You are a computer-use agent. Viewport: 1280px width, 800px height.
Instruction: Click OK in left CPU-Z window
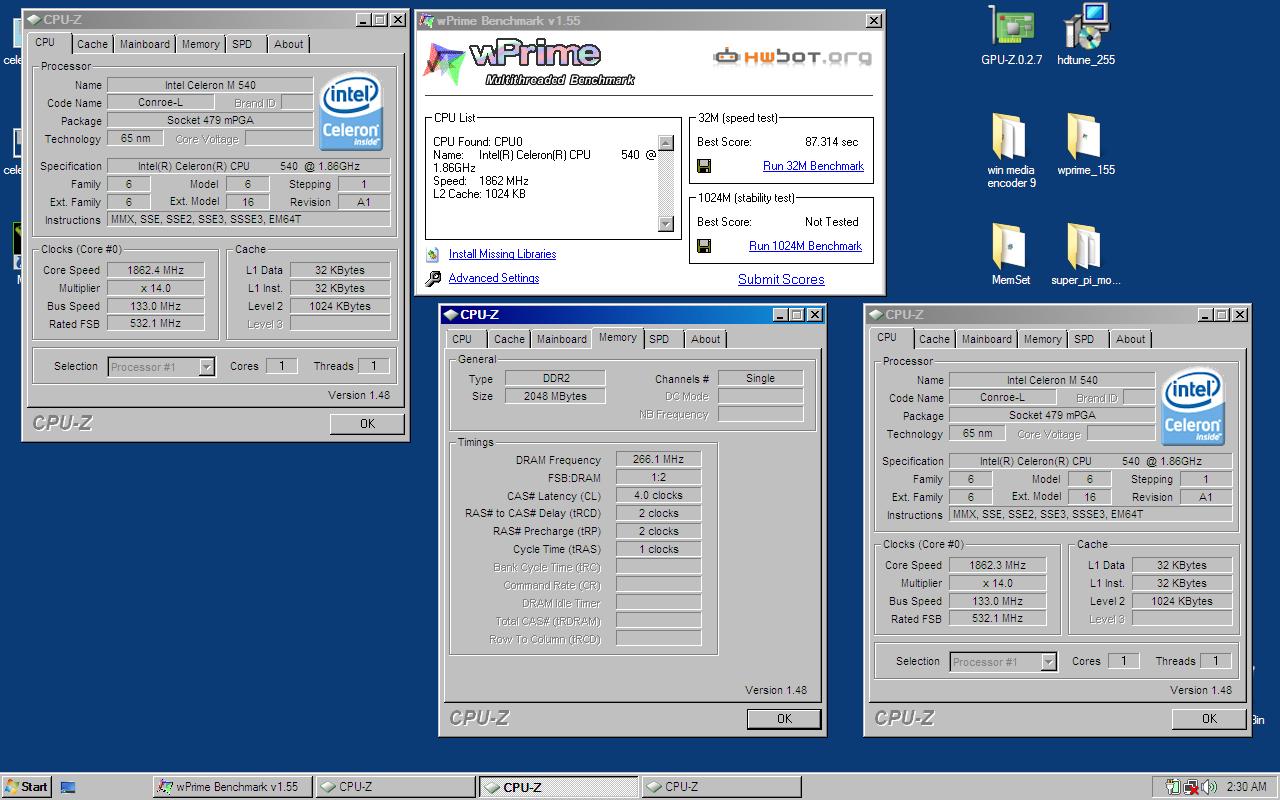click(x=367, y=424)
